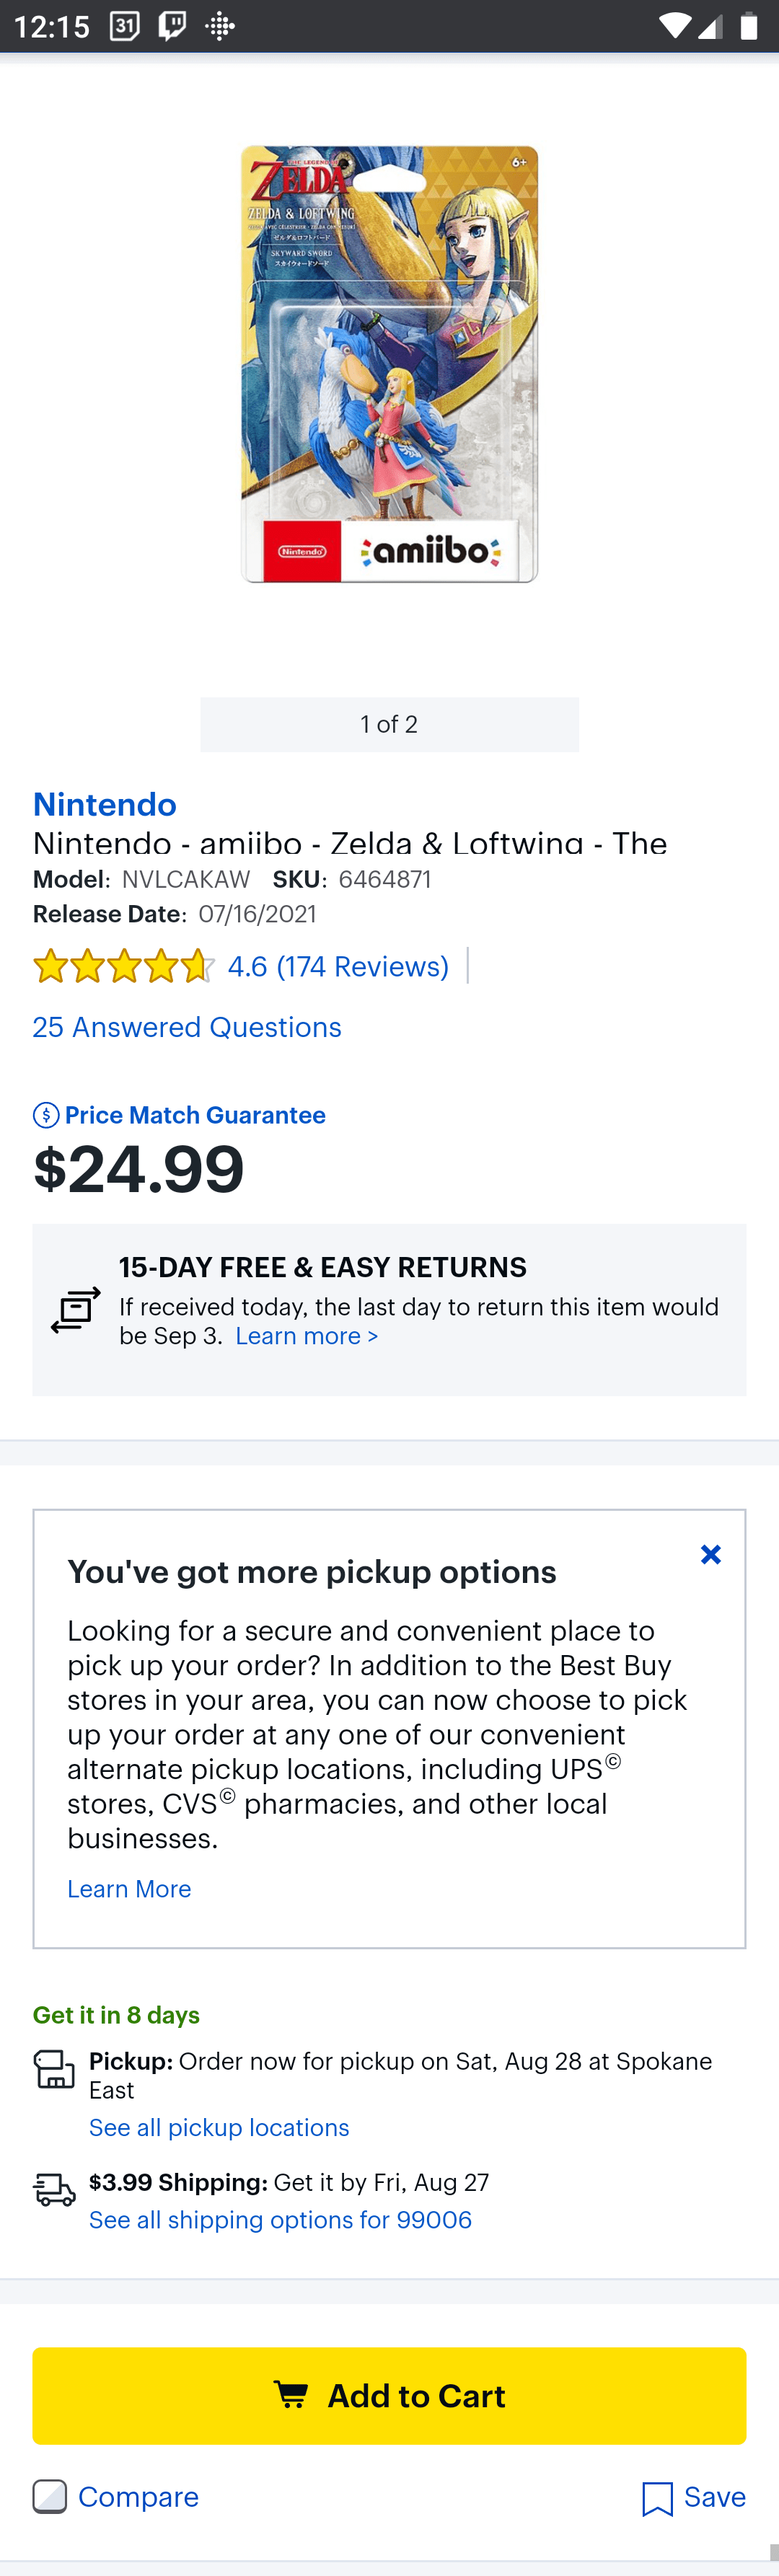Tap the calendar 31 status bar icon
The height and width of the screenshot is (2576, 779).
[124, 26]
